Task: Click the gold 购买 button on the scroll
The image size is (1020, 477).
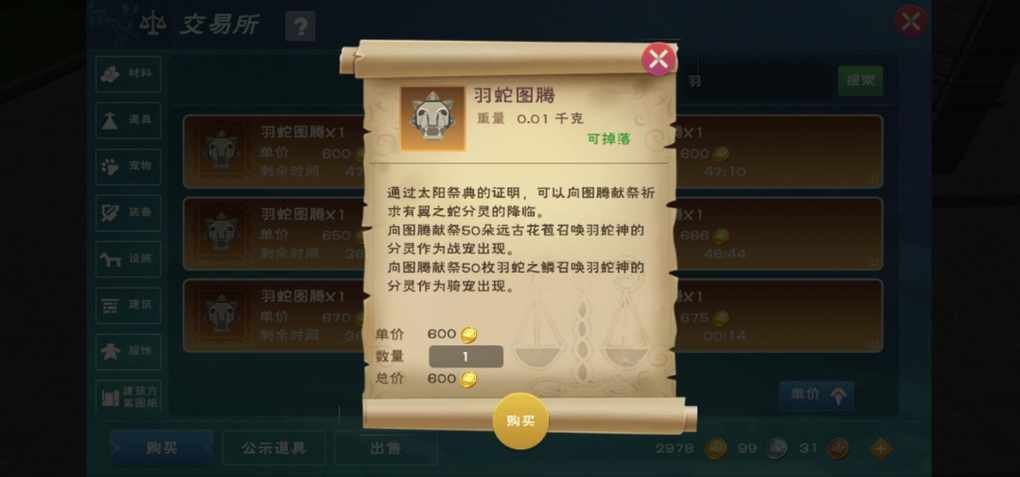Action: coord(520,421)
